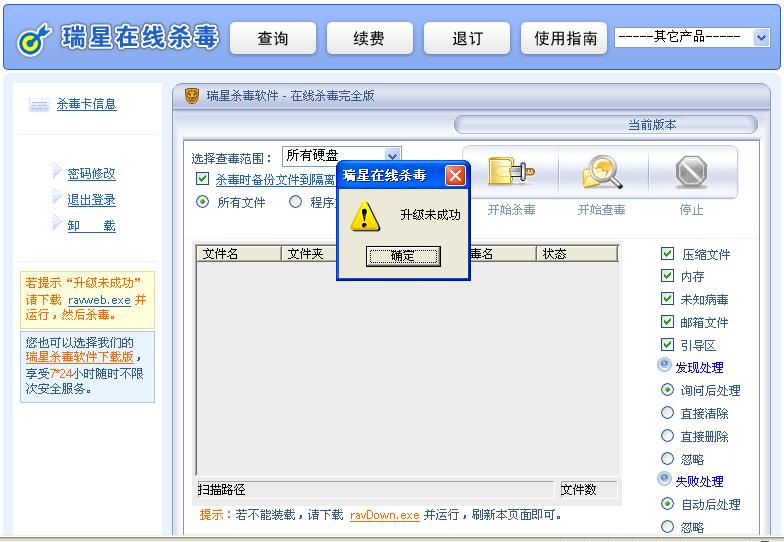Open the 杀毒卡信息 link
The width and height of the screenshot is (784, 542).
[x=86, y=104]
